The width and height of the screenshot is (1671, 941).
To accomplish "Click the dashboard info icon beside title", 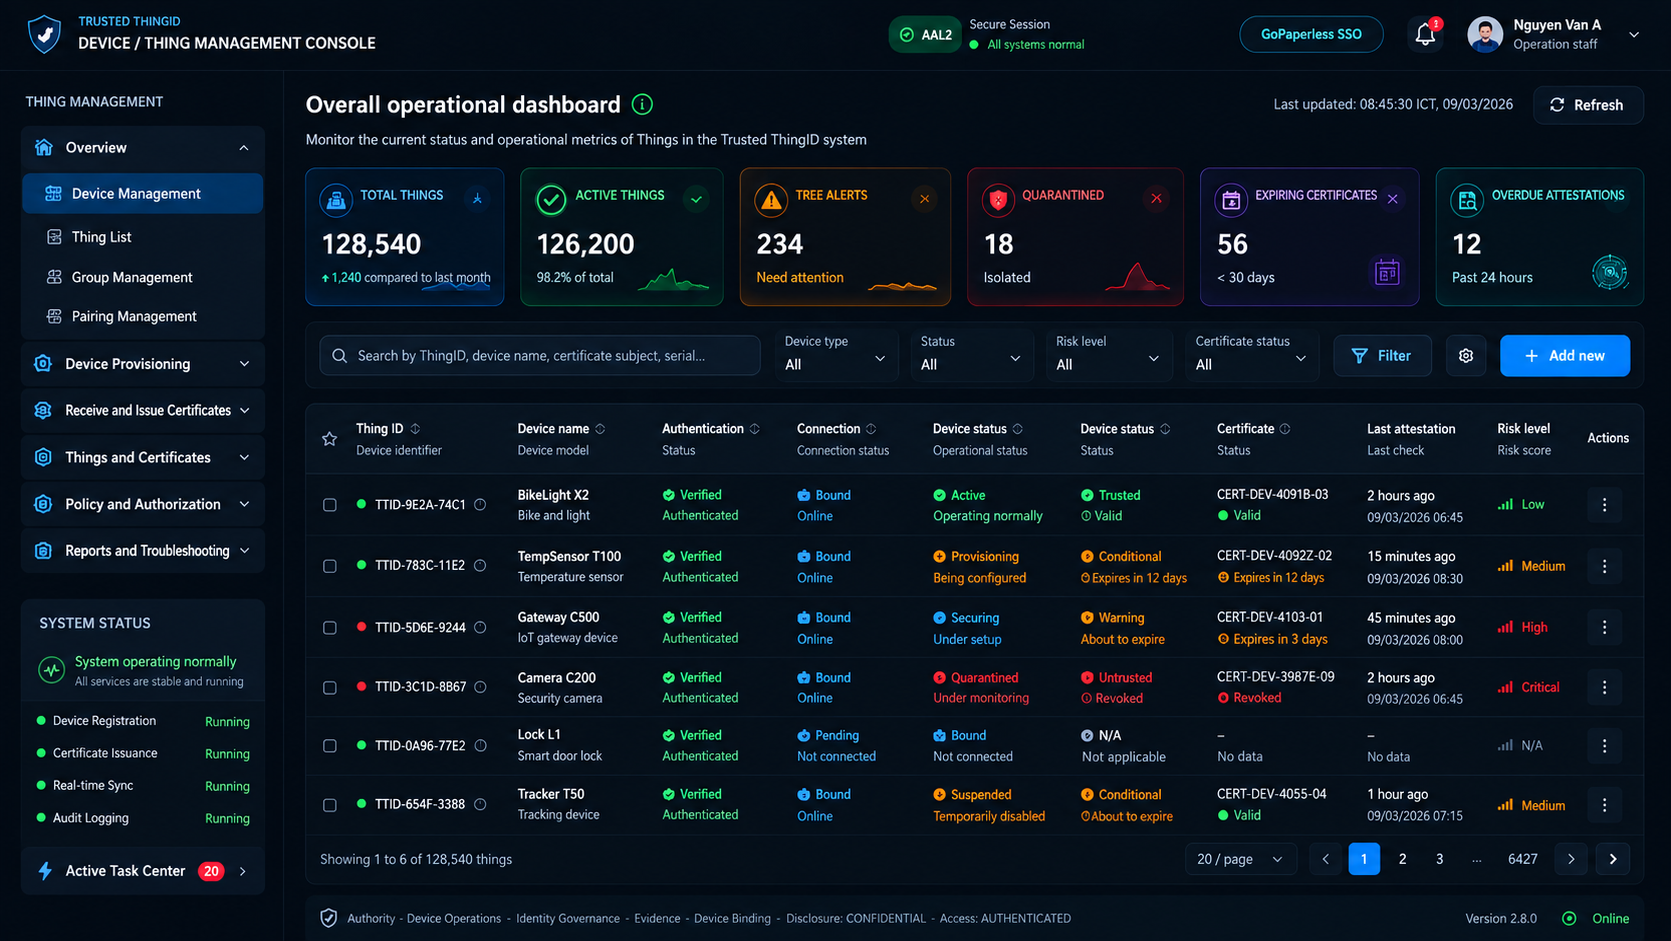I will tap(643, 104).
